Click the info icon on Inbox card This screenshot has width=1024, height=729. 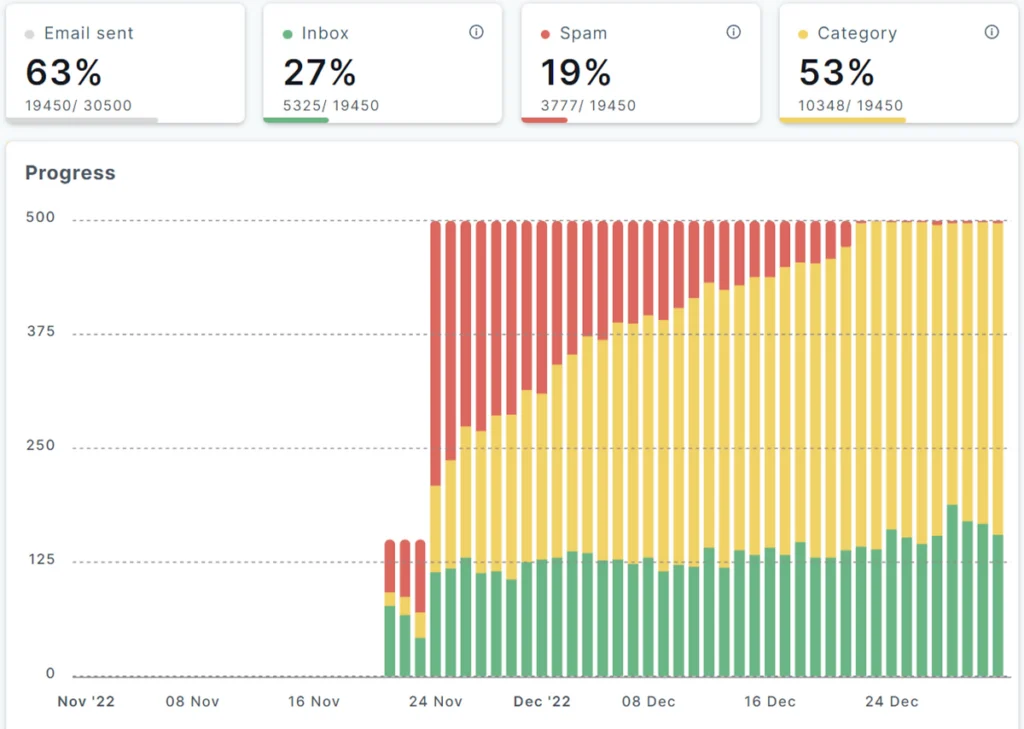click(x=476, y=32)
